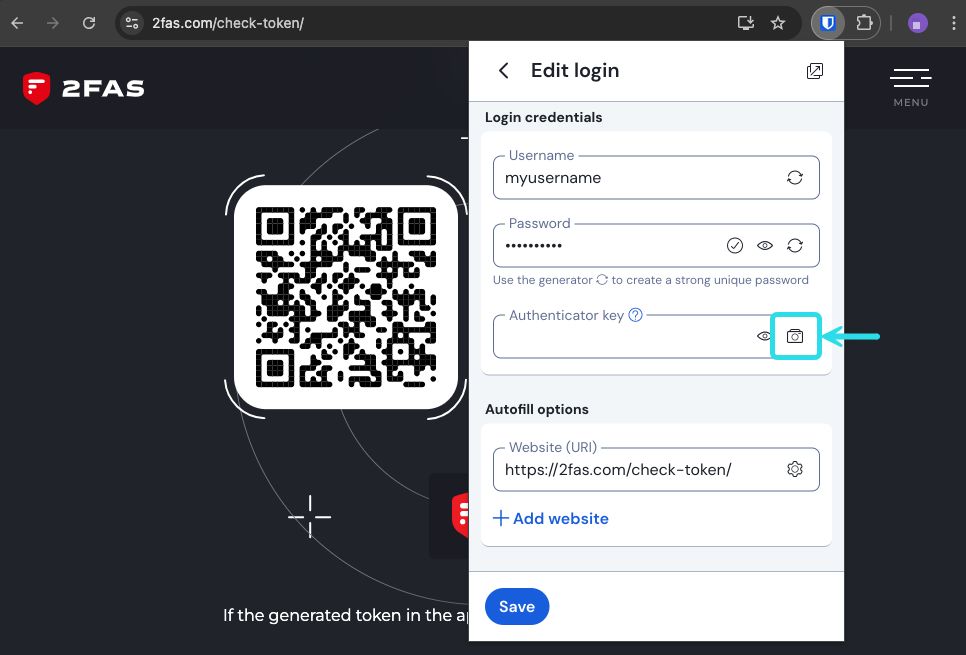966x655 pixels.
Task: Click the browser forward arrow
Action: pyautogui.click(x=53, y=23)
